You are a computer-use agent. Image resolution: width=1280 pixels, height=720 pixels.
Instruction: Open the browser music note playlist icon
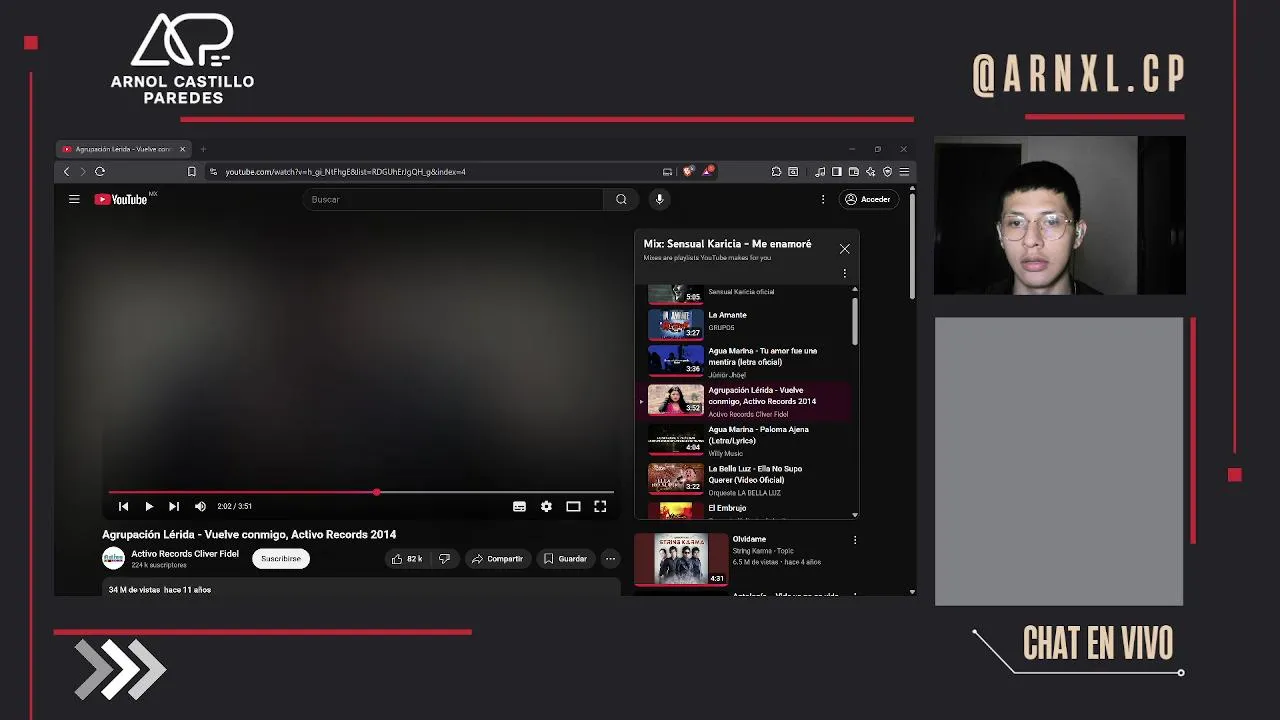point(820,172)
